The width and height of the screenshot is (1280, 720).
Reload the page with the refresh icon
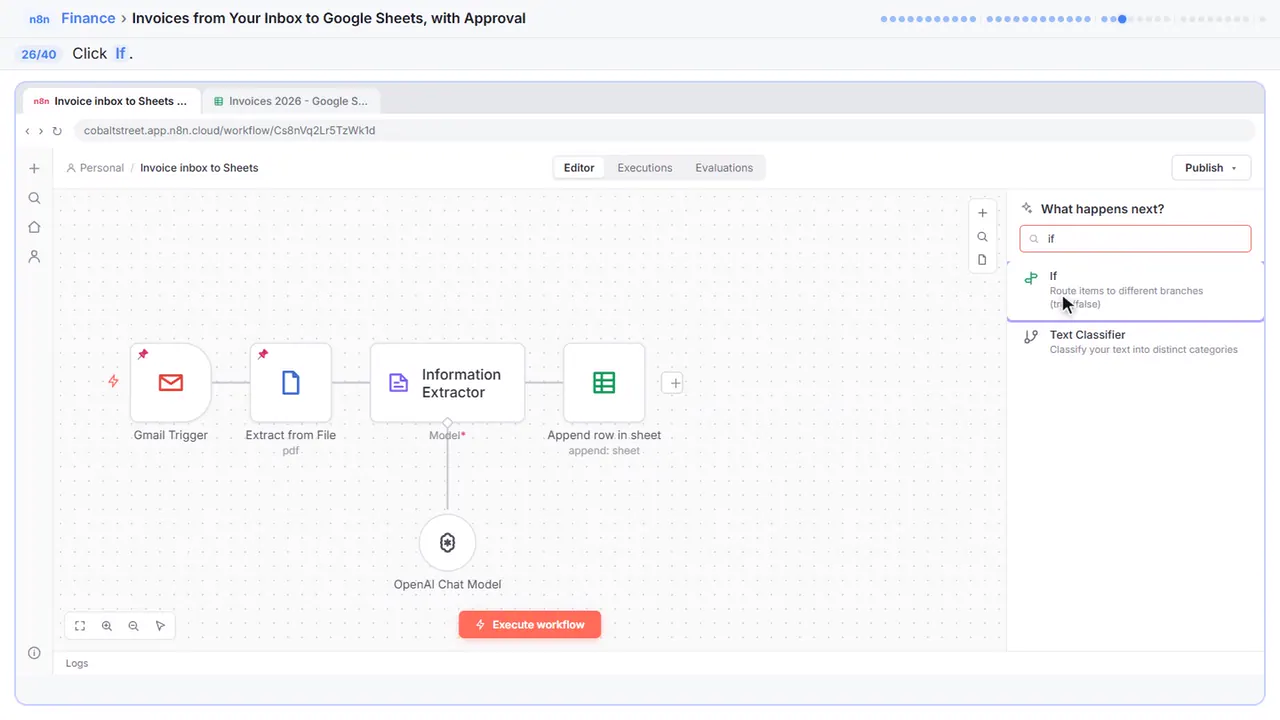(x=57, y=131)
